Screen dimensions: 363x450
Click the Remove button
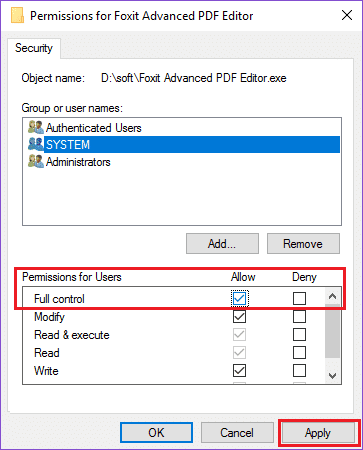[303, 244]
